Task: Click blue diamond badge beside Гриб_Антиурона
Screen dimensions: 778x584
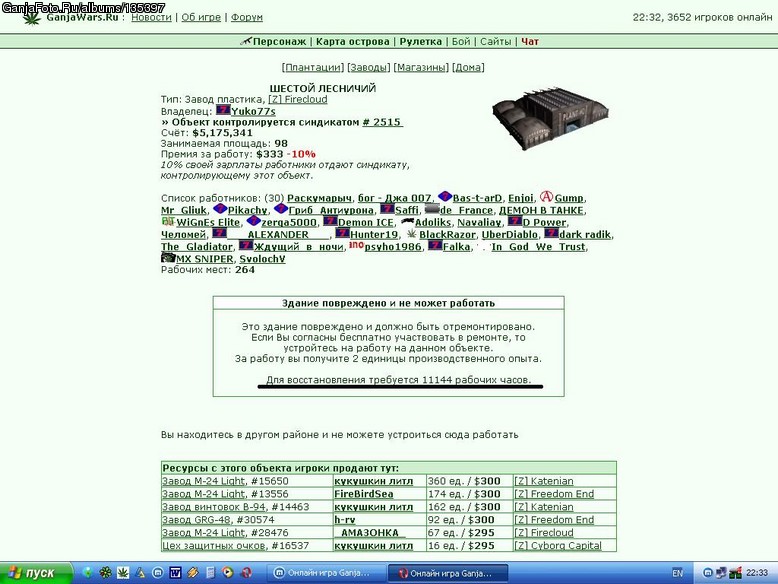Action: (281, 209)
